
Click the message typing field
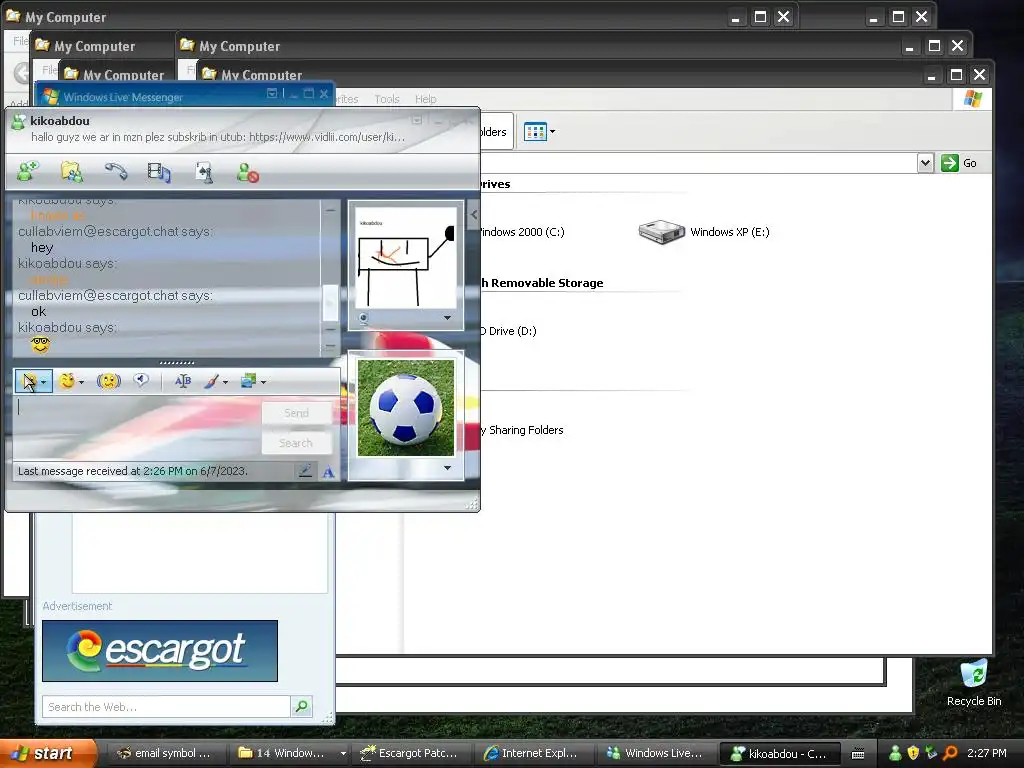tap(136, 426)
